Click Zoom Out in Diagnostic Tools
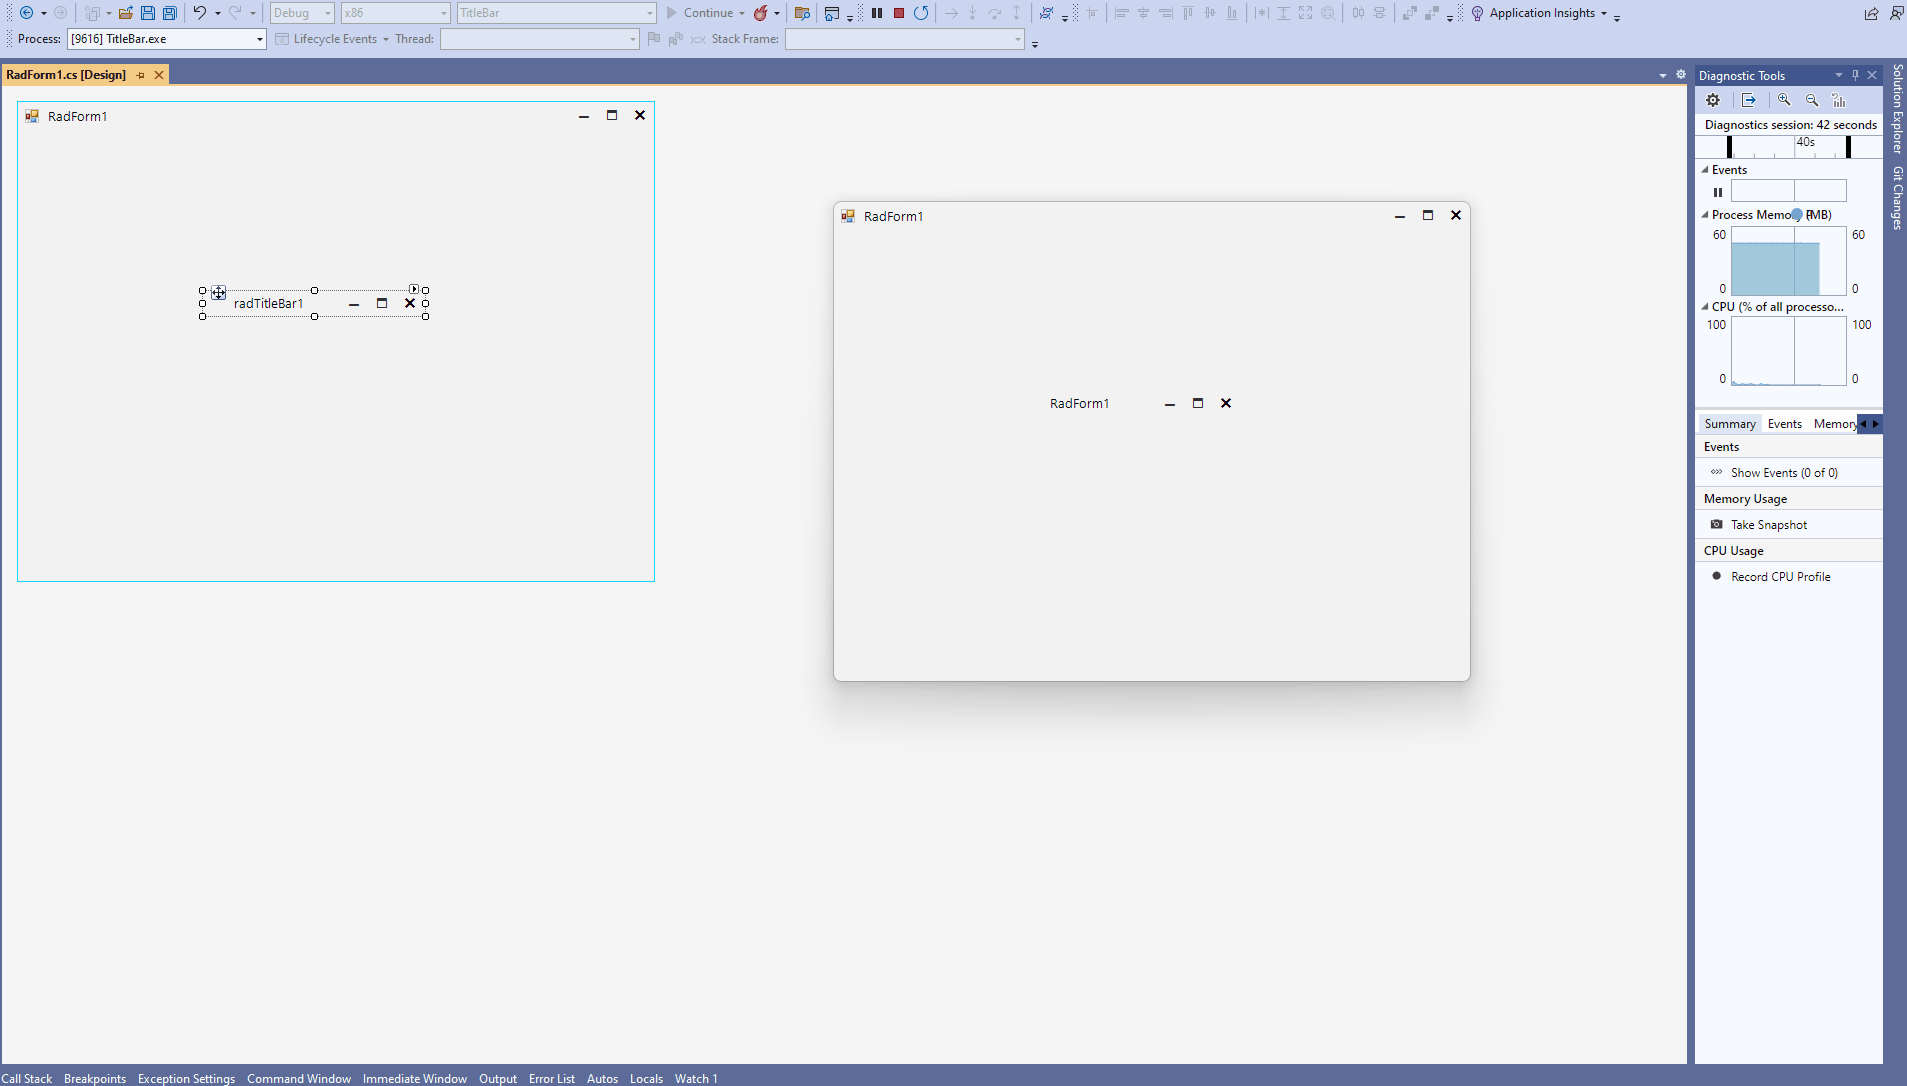The height and width of the screenshot is (1086, 1907). pos(1812,100)
